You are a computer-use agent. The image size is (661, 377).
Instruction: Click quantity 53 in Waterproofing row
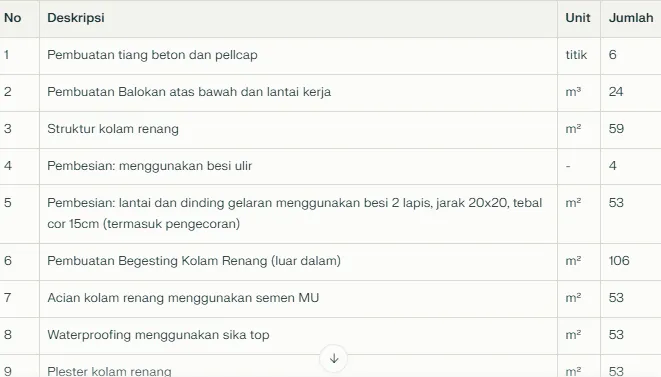click(x=616, y=335)
